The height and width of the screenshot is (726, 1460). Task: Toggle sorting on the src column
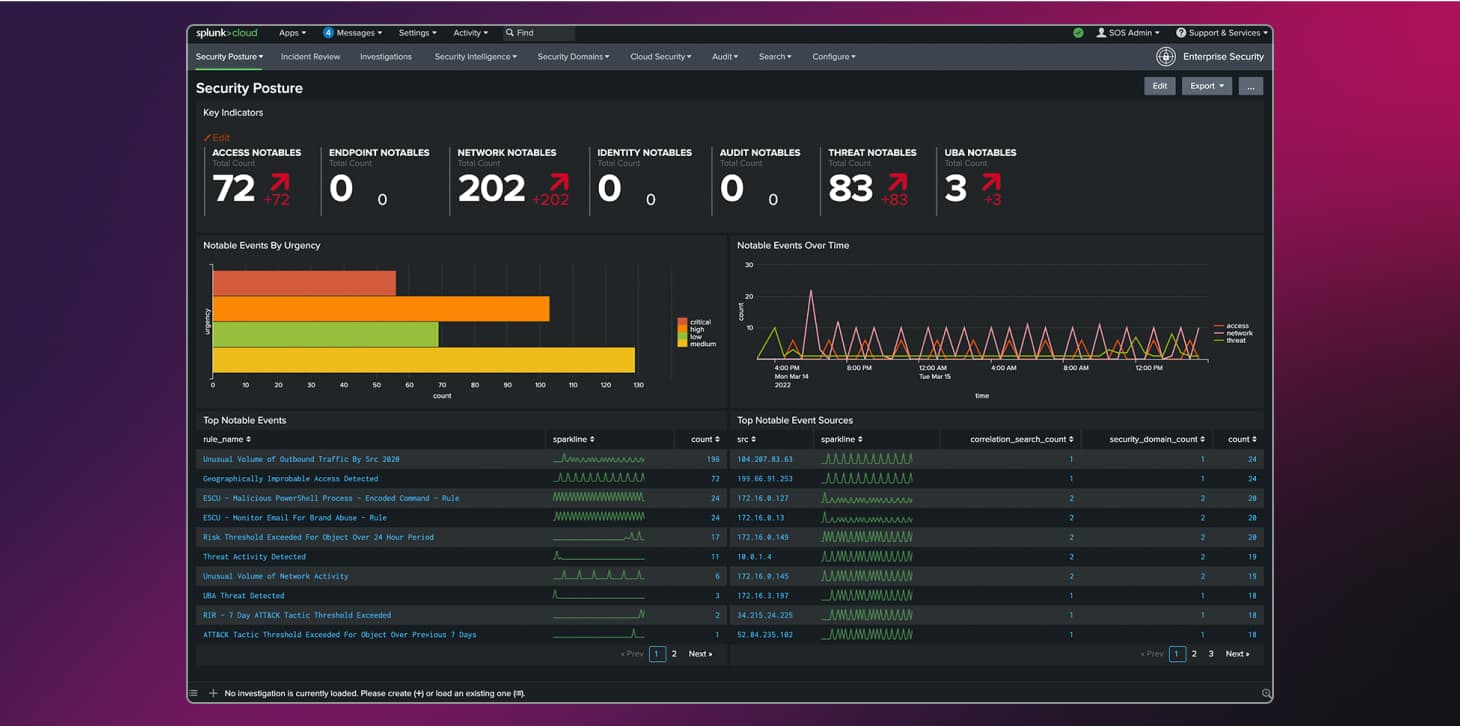point(745,439)
